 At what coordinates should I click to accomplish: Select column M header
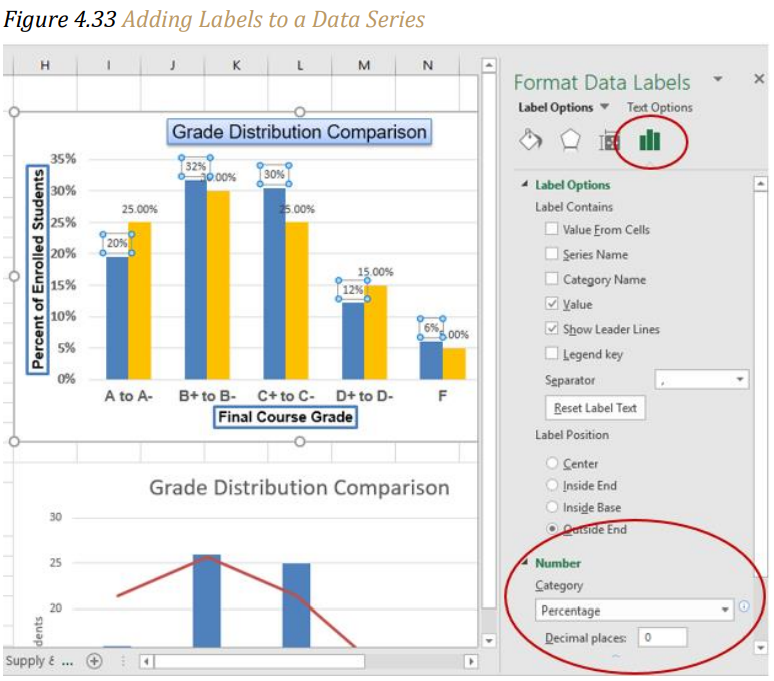364,65
